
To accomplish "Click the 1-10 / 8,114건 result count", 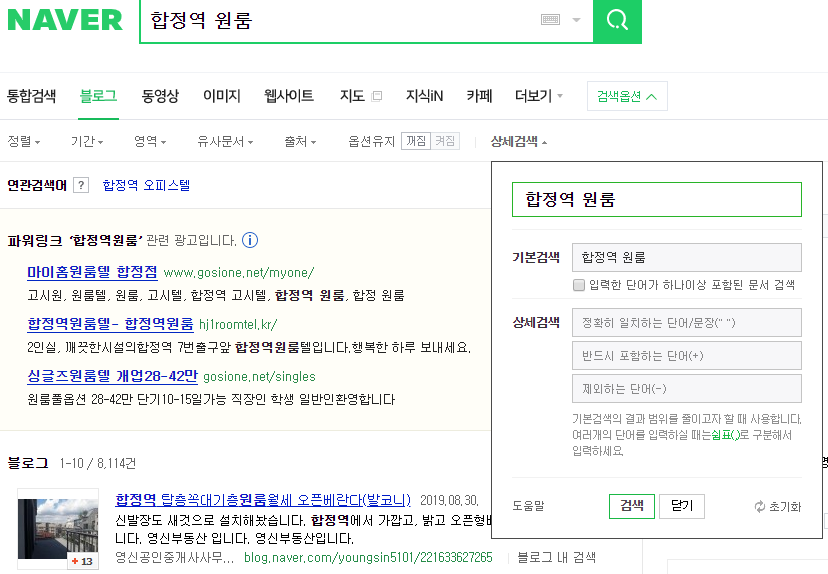I will [98, 463].
